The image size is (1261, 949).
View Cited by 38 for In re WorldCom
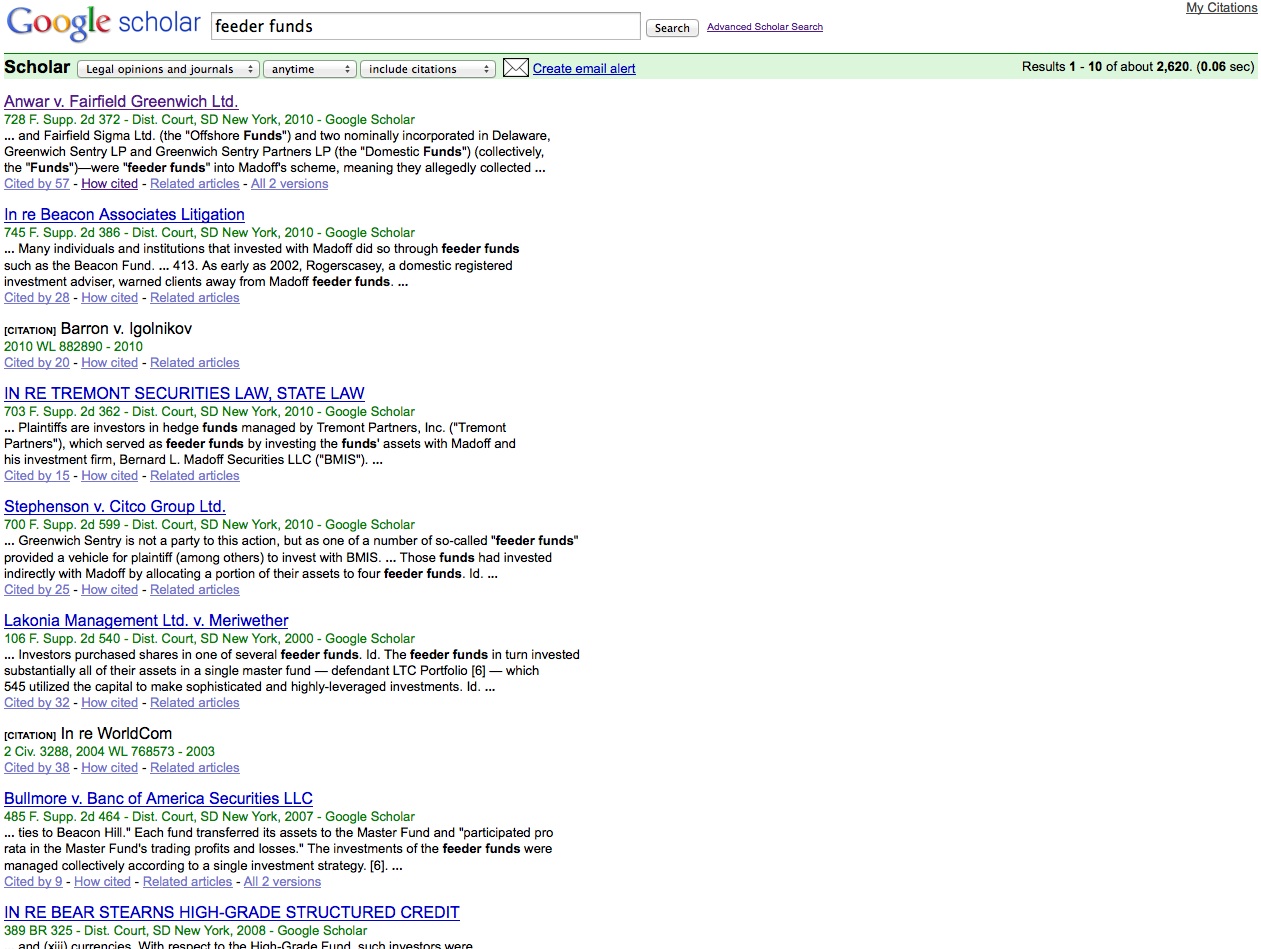click(37, 768)
